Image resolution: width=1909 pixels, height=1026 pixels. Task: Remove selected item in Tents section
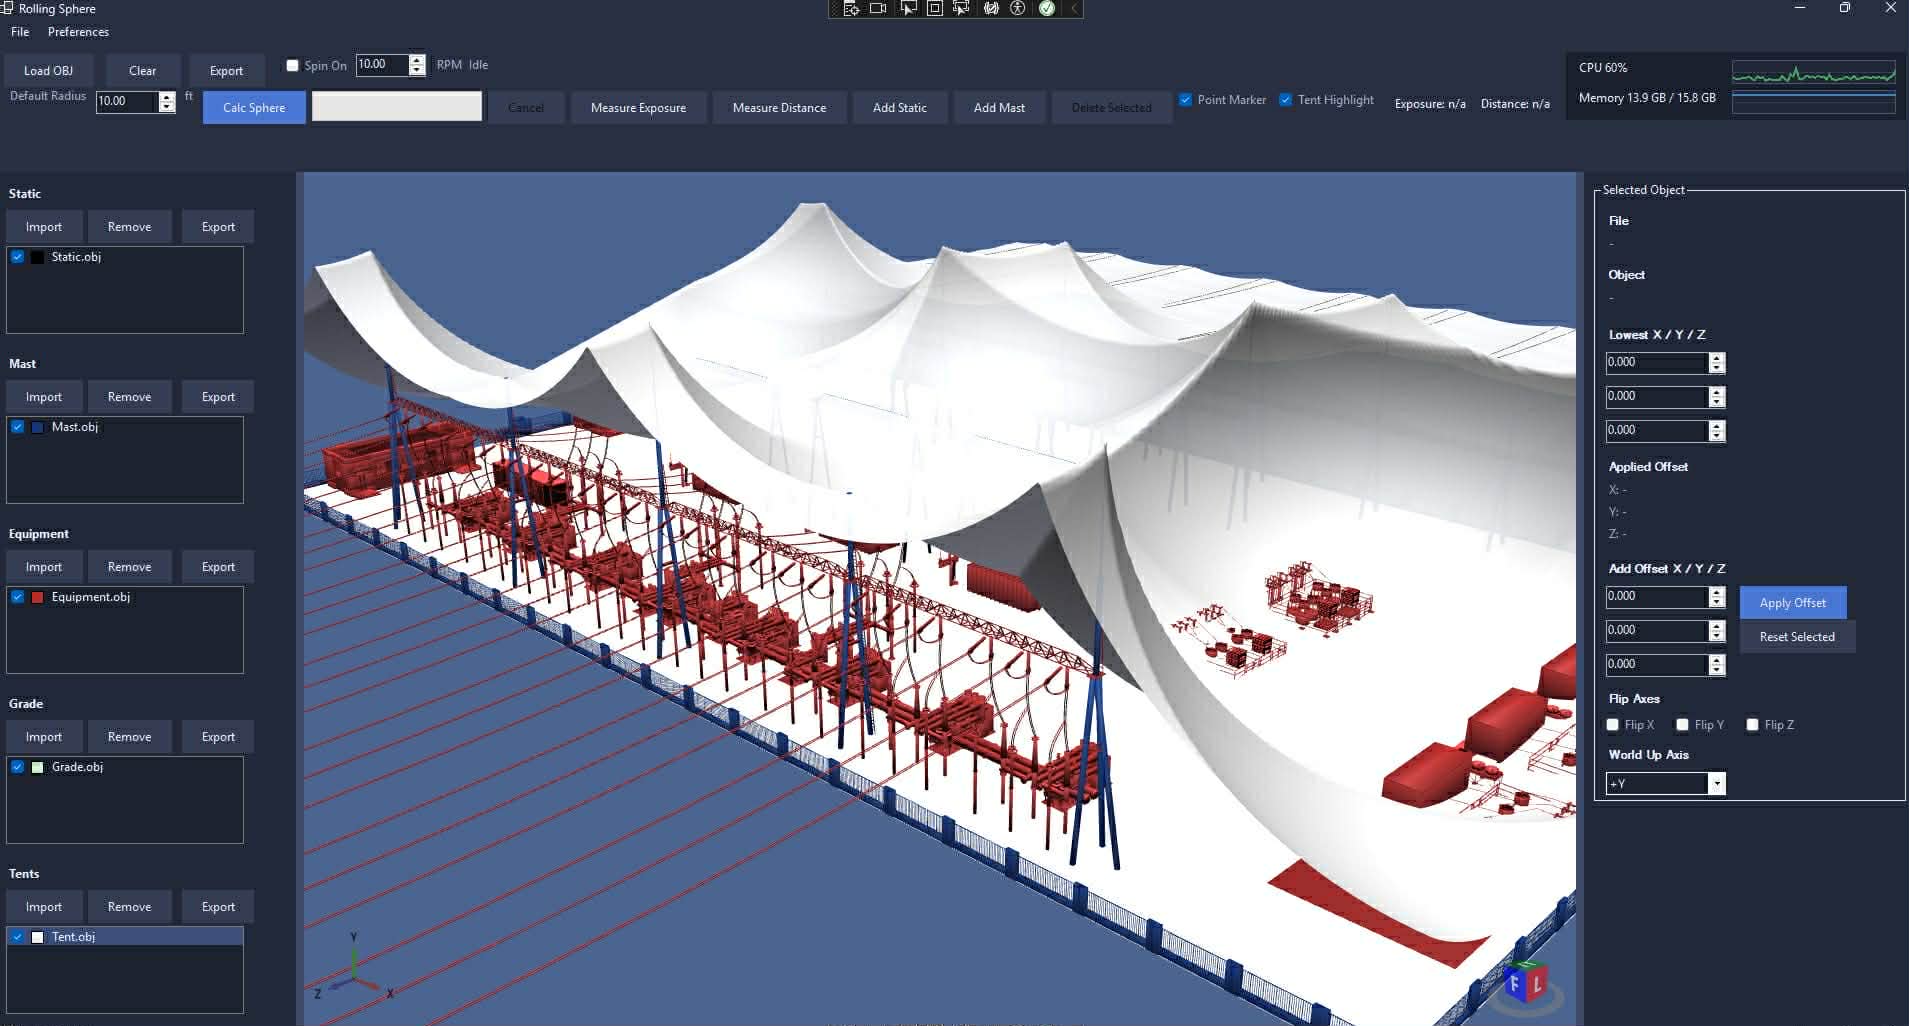pyautogui.click(x=129, y=907)
